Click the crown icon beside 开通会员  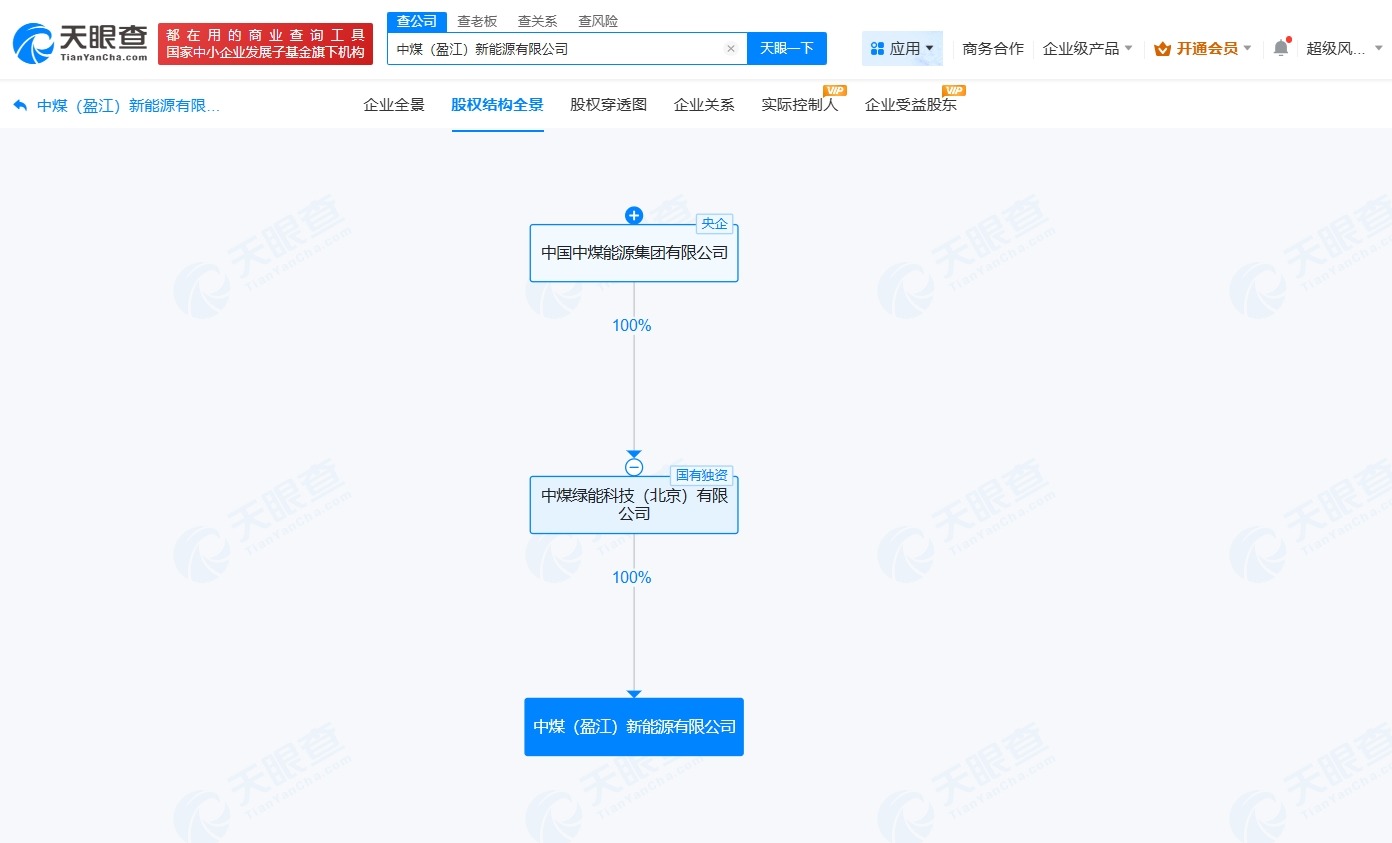1160,48
